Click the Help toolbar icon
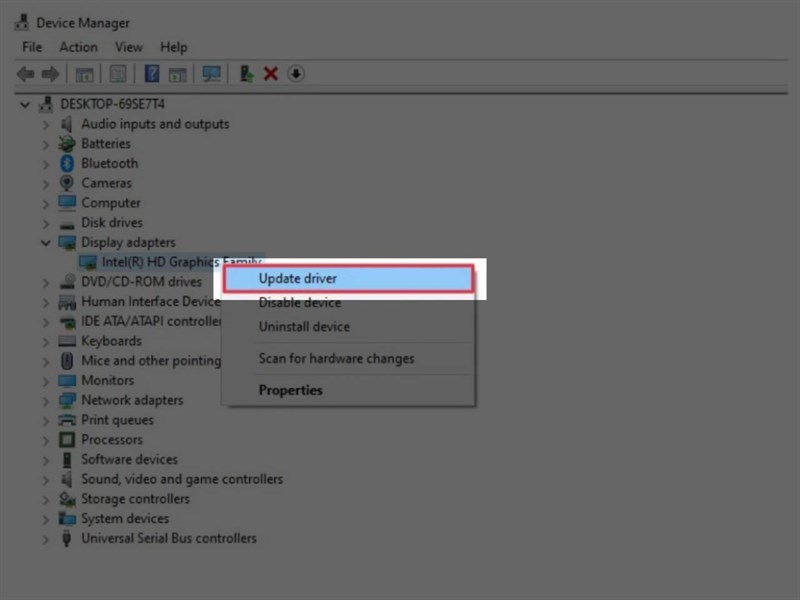The image size is (800, 600). 150,74
